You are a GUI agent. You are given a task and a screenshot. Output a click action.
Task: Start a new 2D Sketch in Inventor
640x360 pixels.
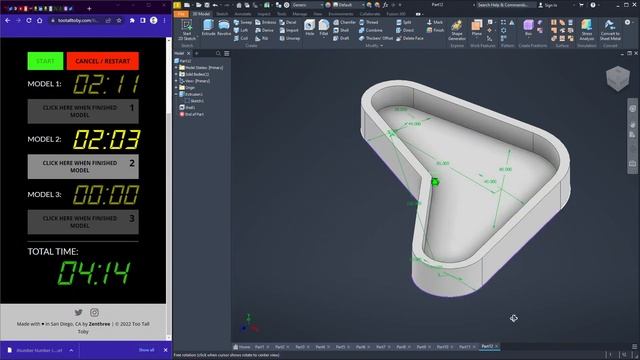click(187, 30)
